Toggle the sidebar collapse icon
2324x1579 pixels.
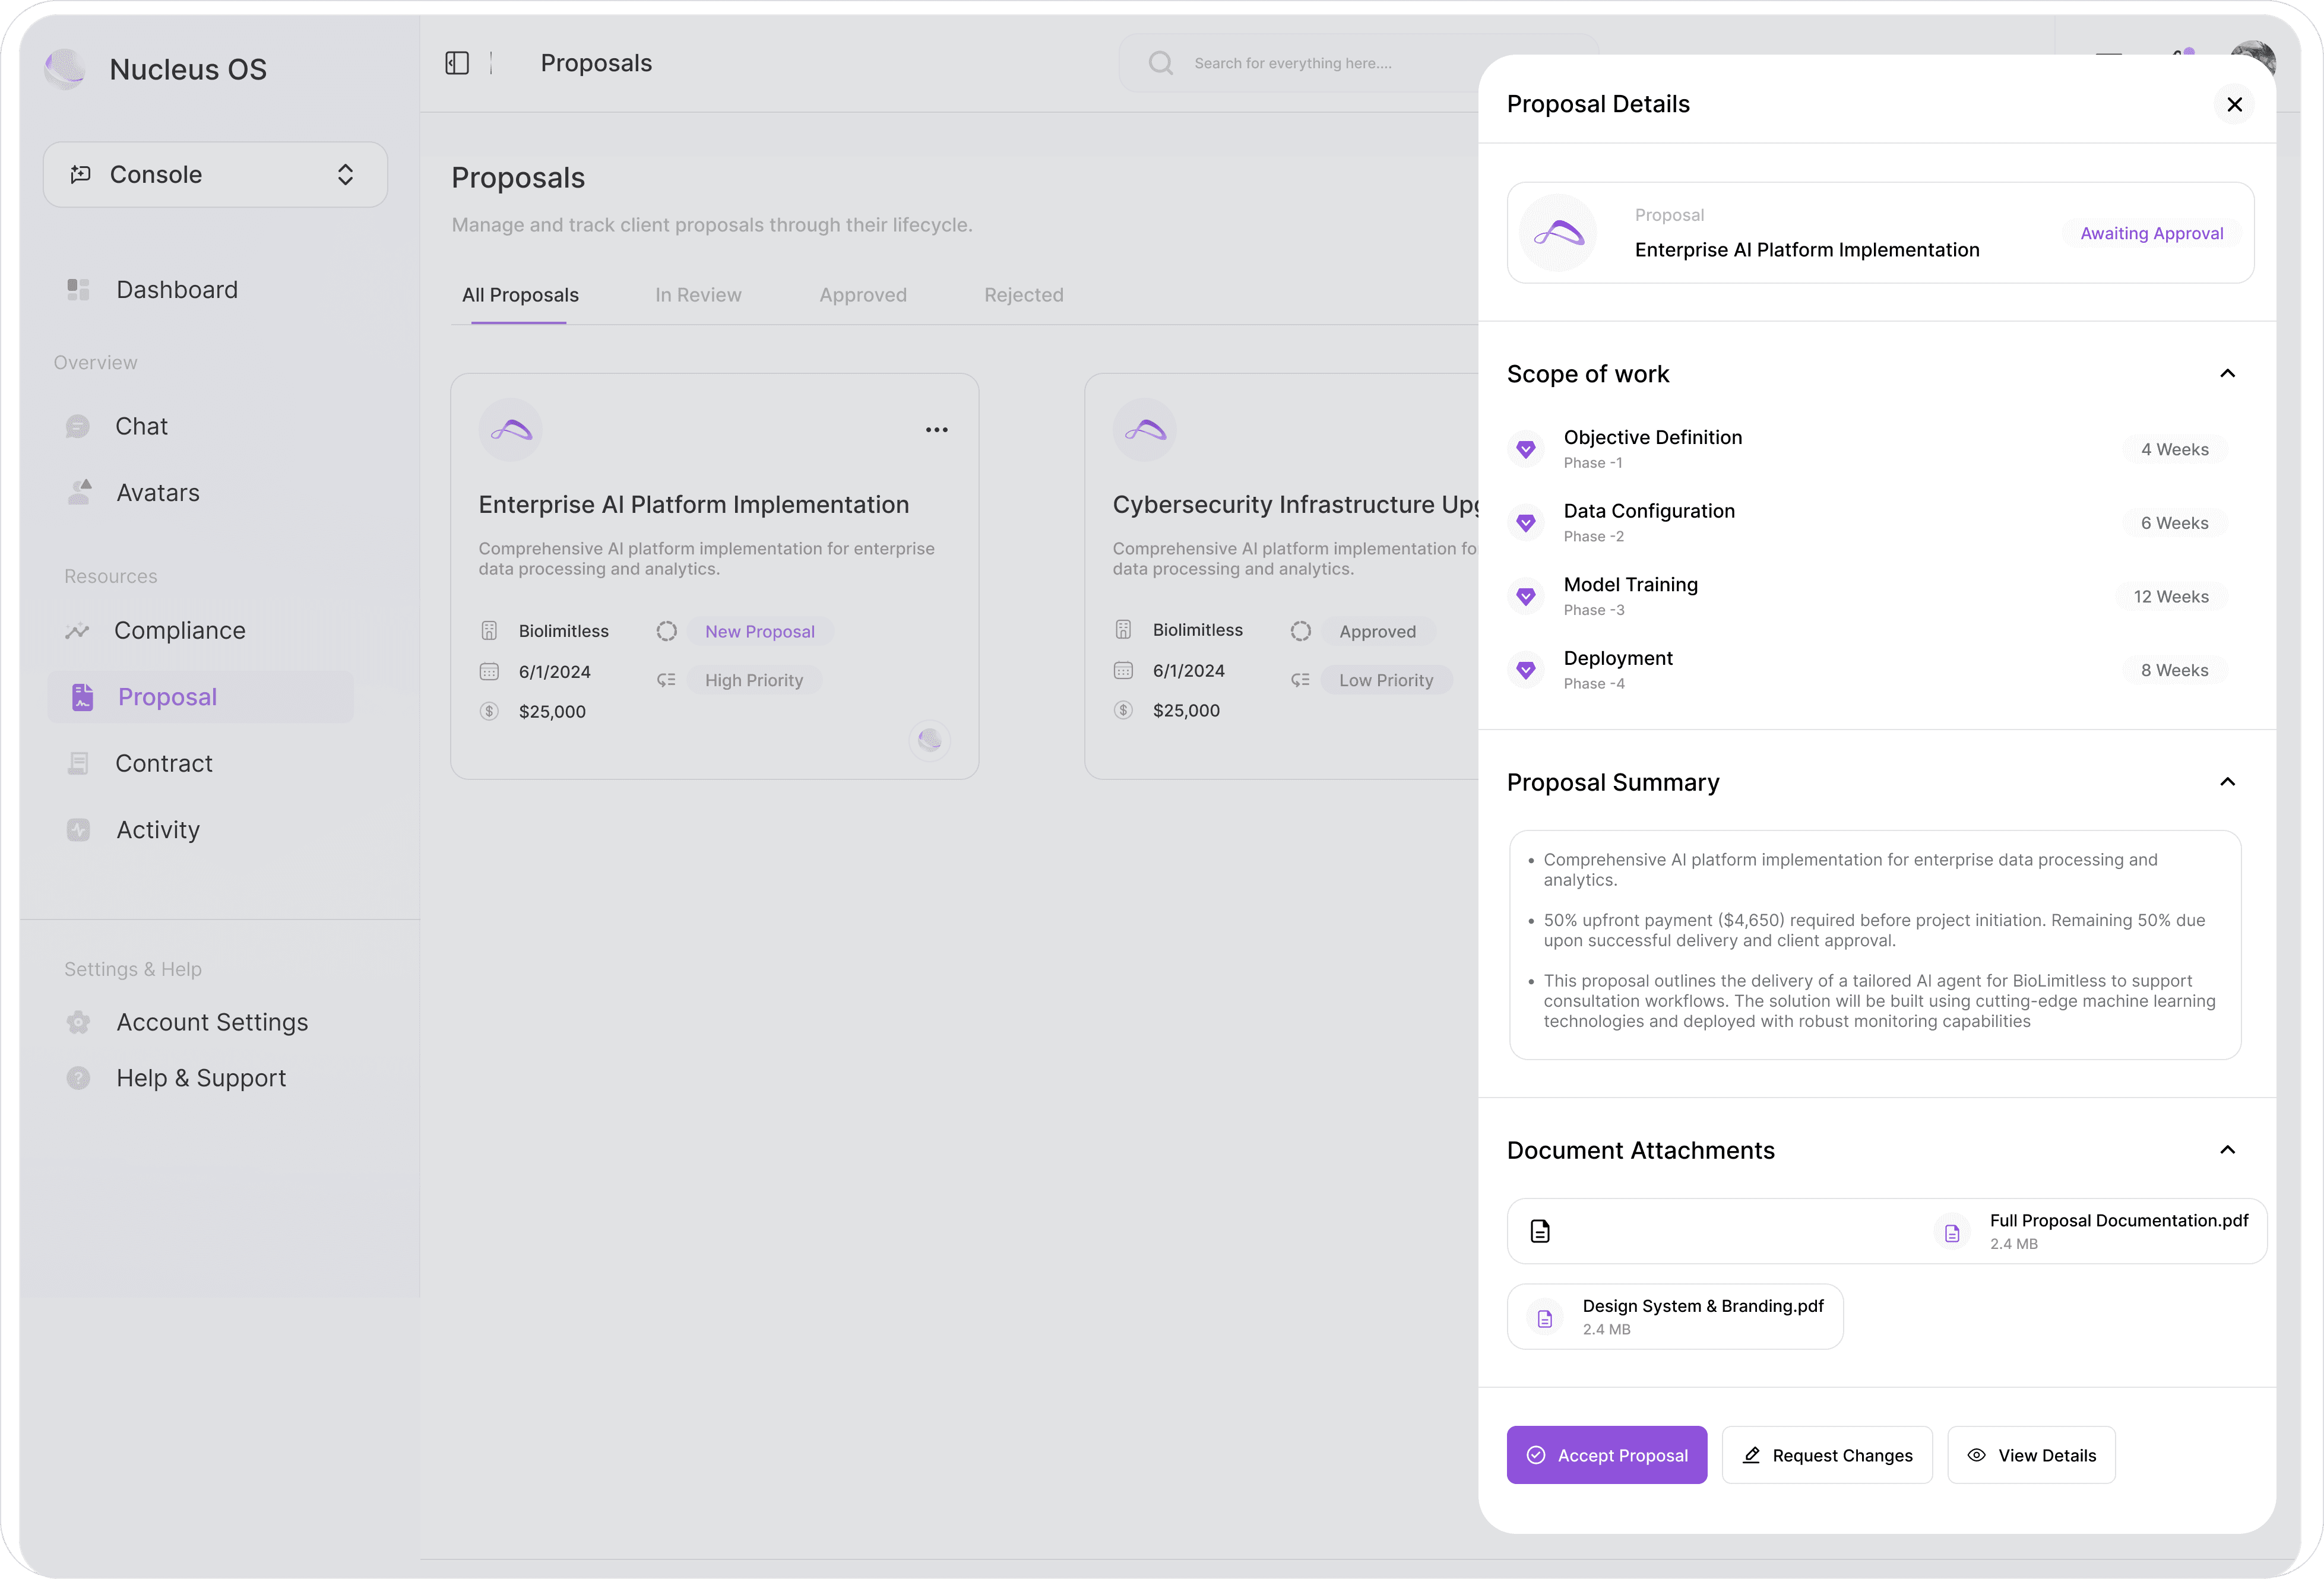457,63
